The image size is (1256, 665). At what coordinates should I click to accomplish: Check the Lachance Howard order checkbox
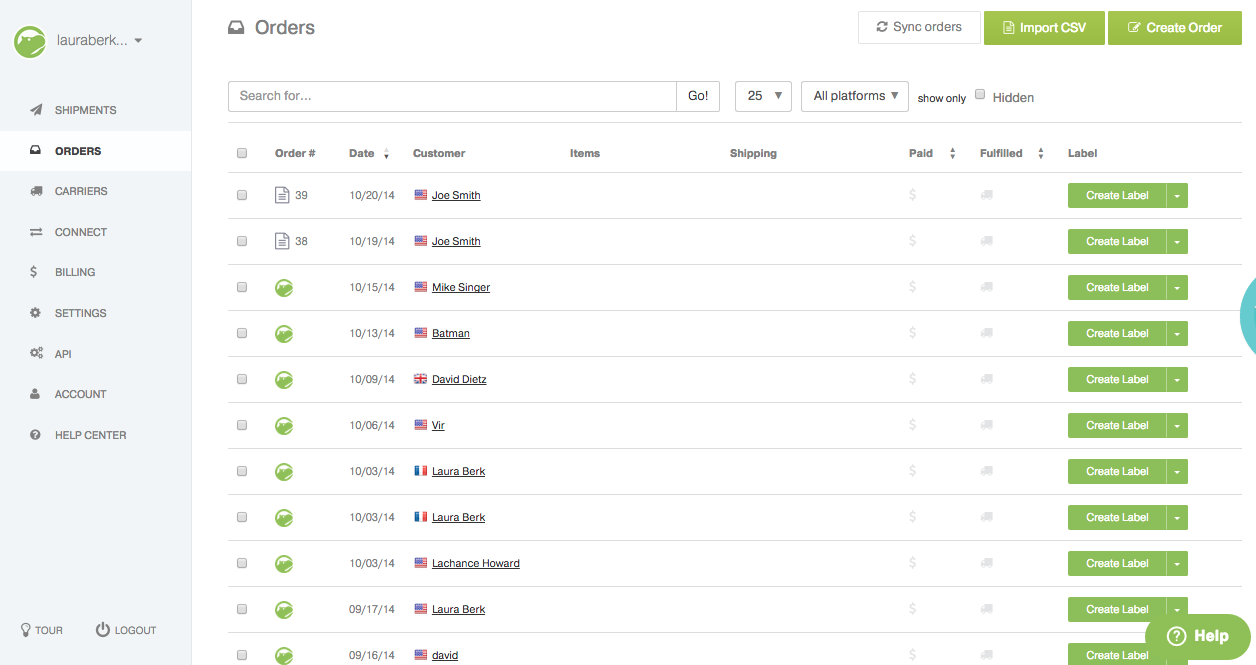(242, 563)
